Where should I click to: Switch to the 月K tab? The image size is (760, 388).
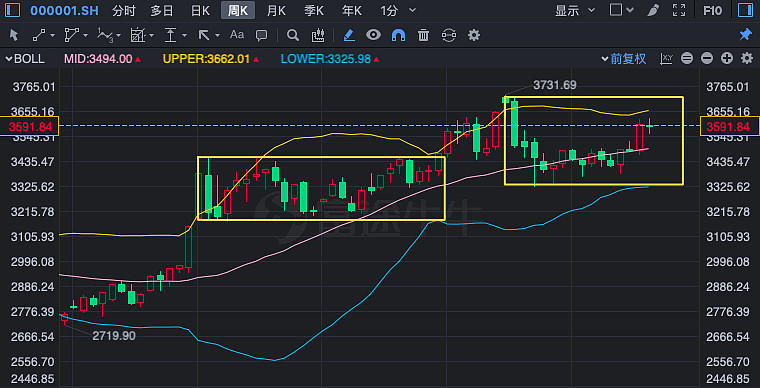[276, 10]
